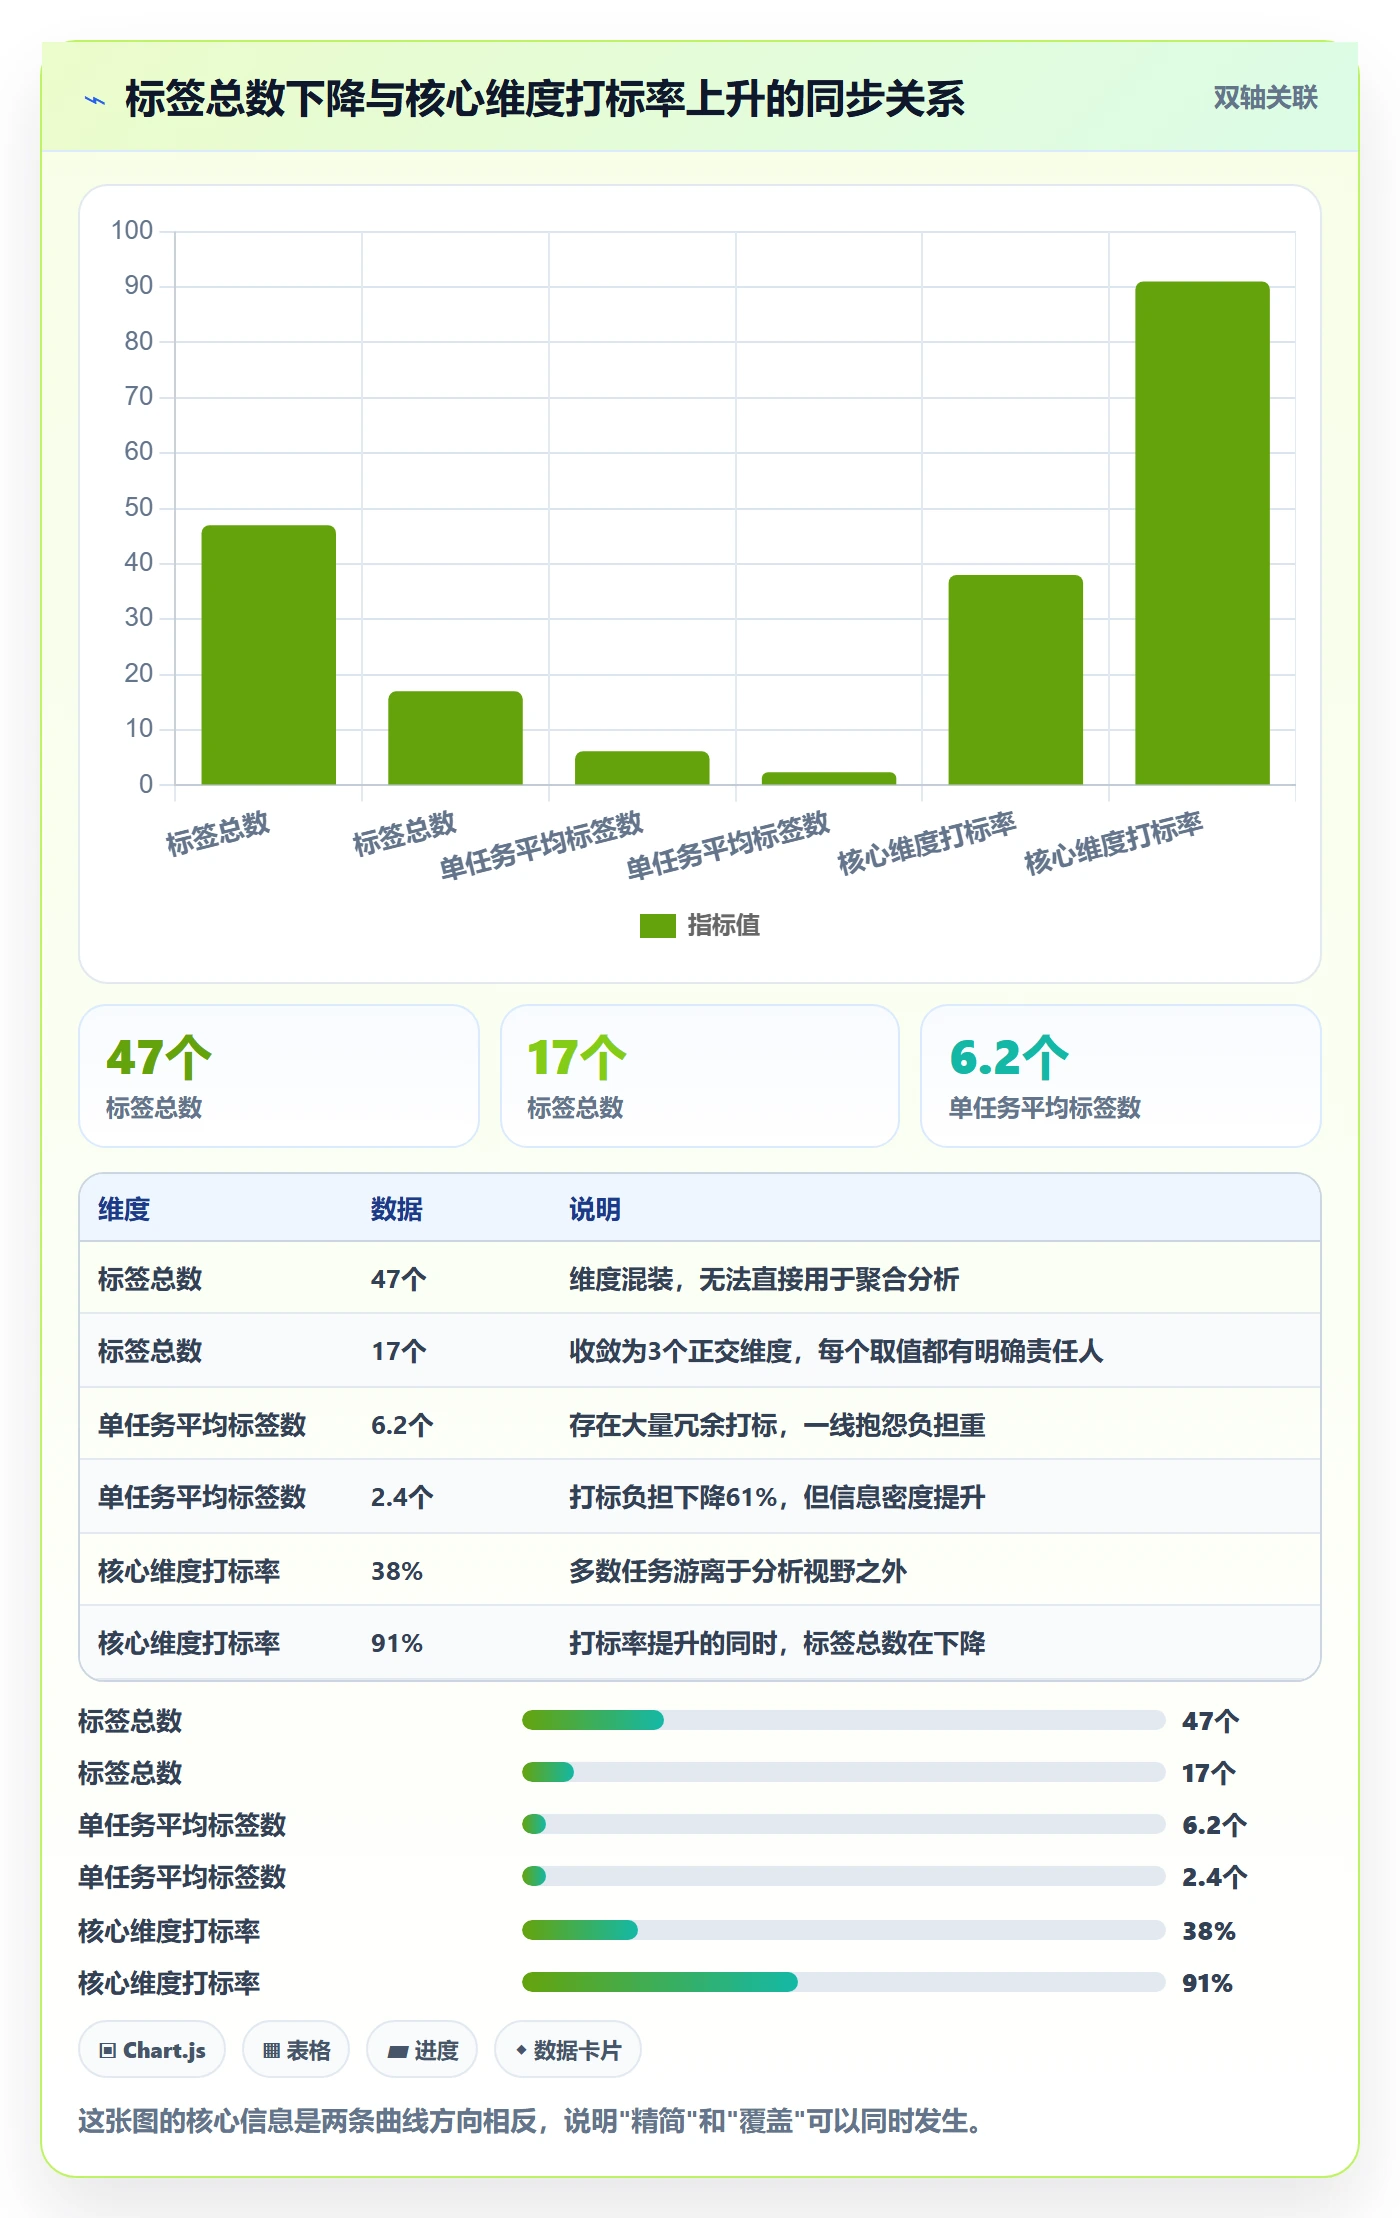
Task: Click the 数据 column header
Action: [x=397, y=1209]
